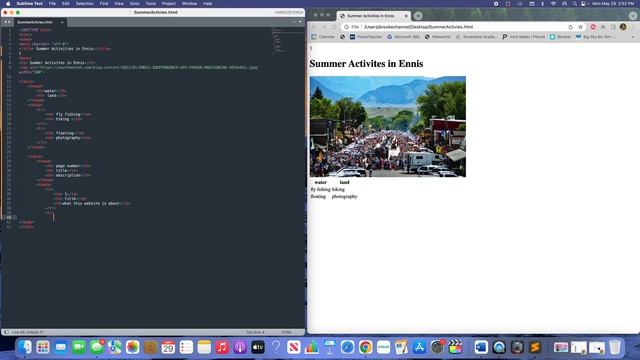Open Podcasts from the Dock
The image size is (640, 360).
240,347
